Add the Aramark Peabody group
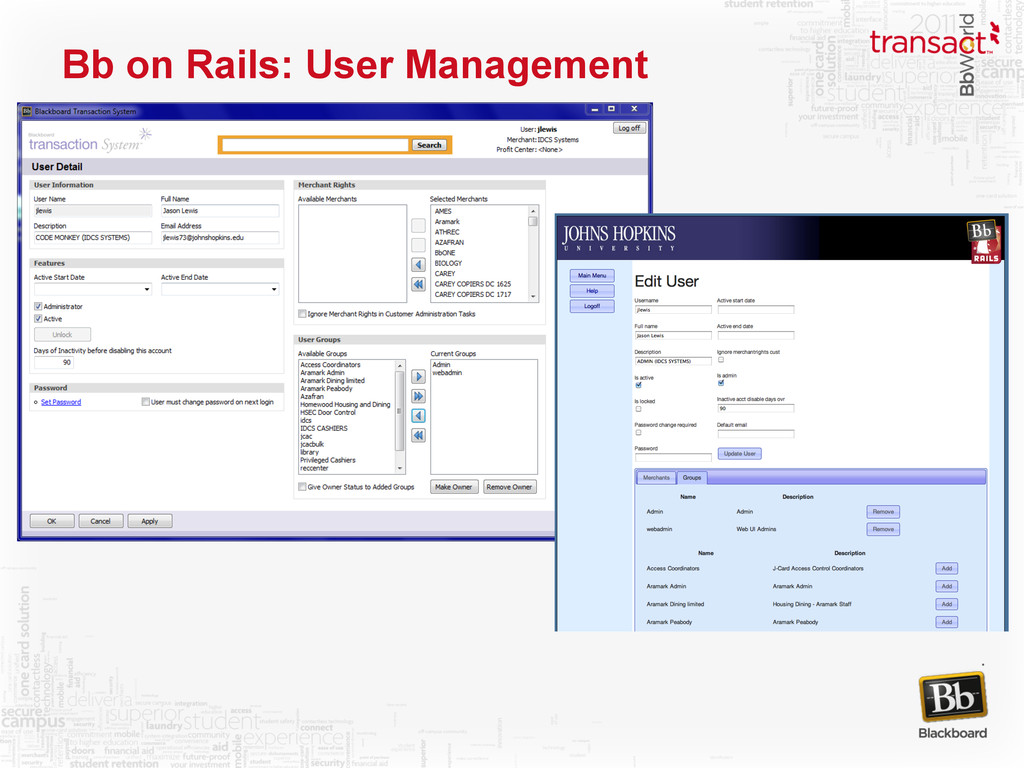This screenshot has height=768, width=1024. (x=946, y=622)
